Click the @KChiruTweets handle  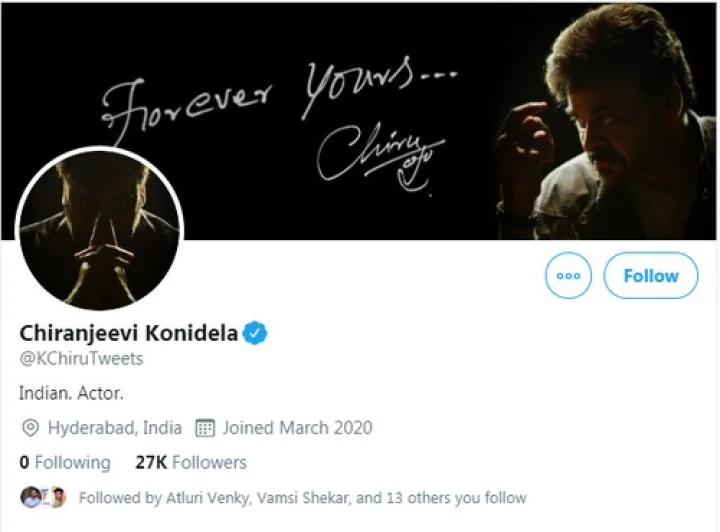click(82, 358)
